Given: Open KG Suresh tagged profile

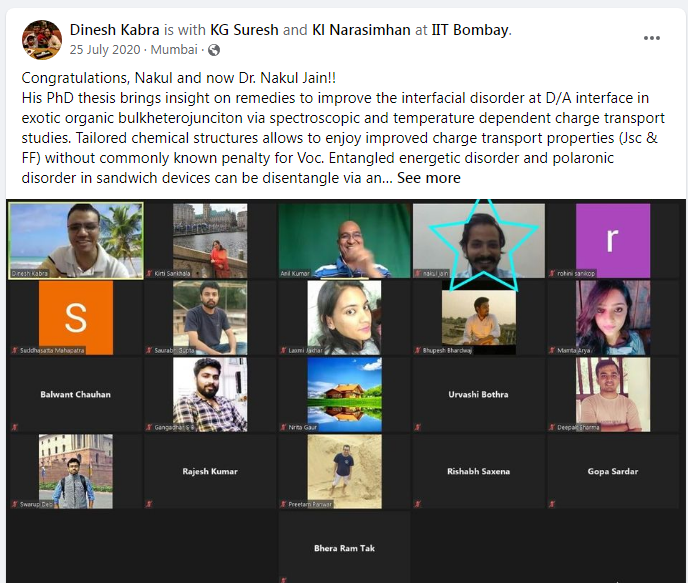Looking at the screenshot, I should [x=244, y=30].
